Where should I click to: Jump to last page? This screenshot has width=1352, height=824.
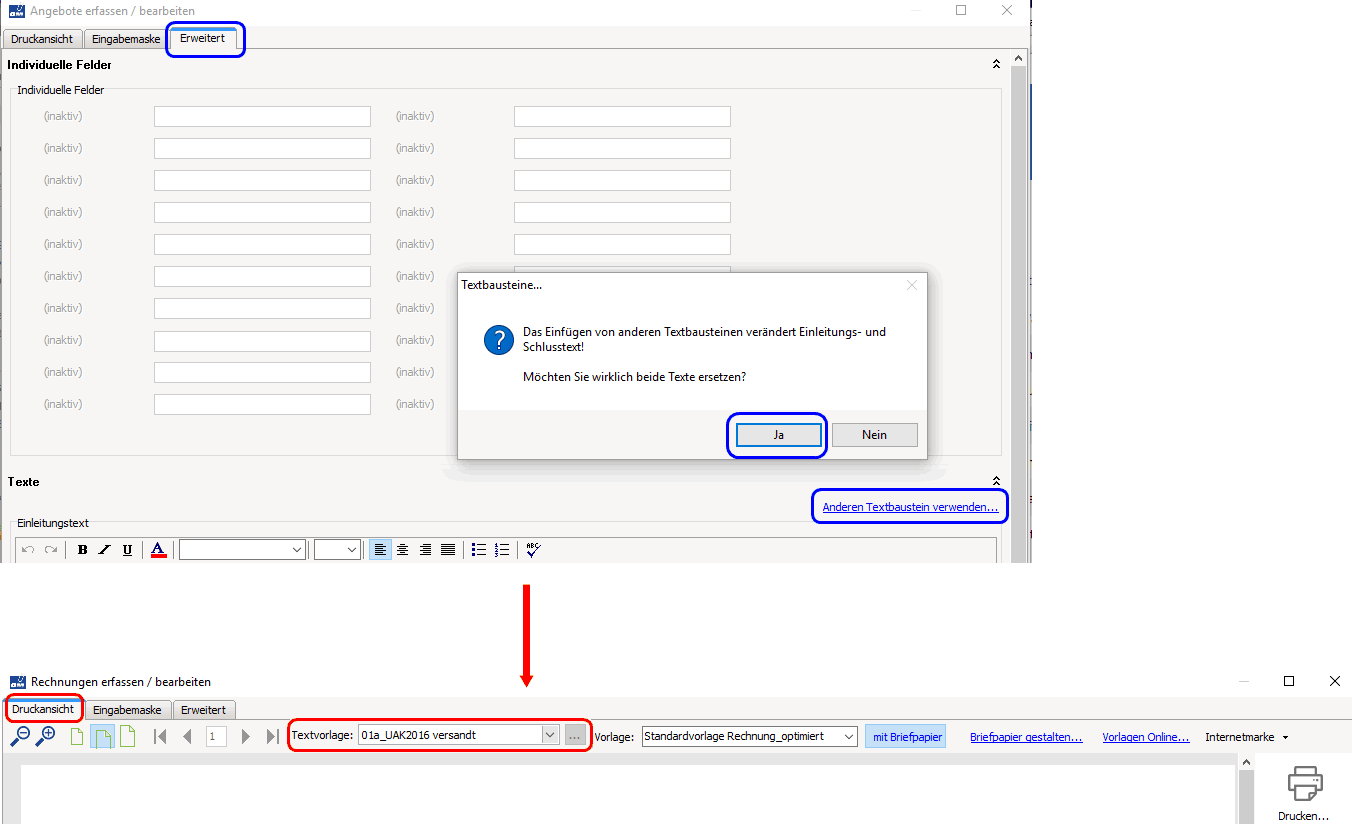click(273, 736)
